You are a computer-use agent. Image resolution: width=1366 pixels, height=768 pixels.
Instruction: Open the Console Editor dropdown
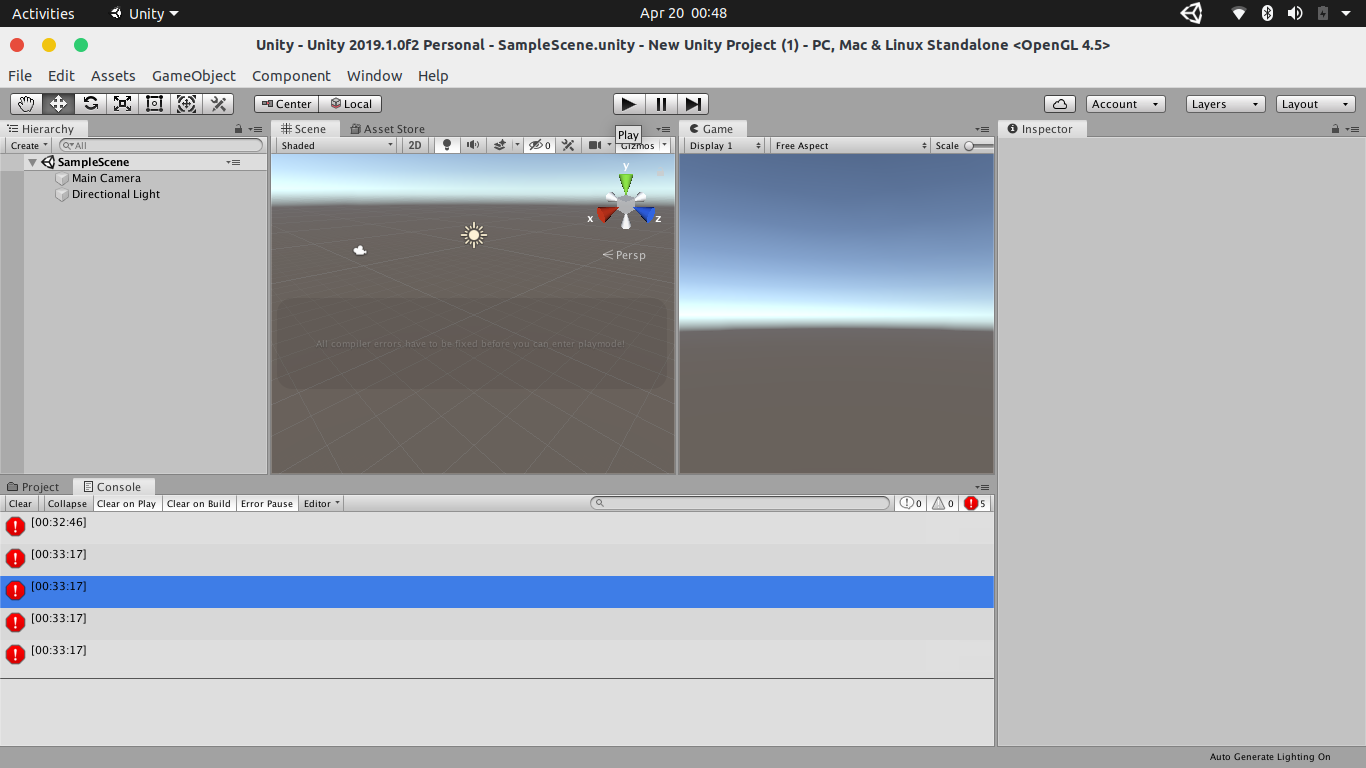[x=321, y=503]
